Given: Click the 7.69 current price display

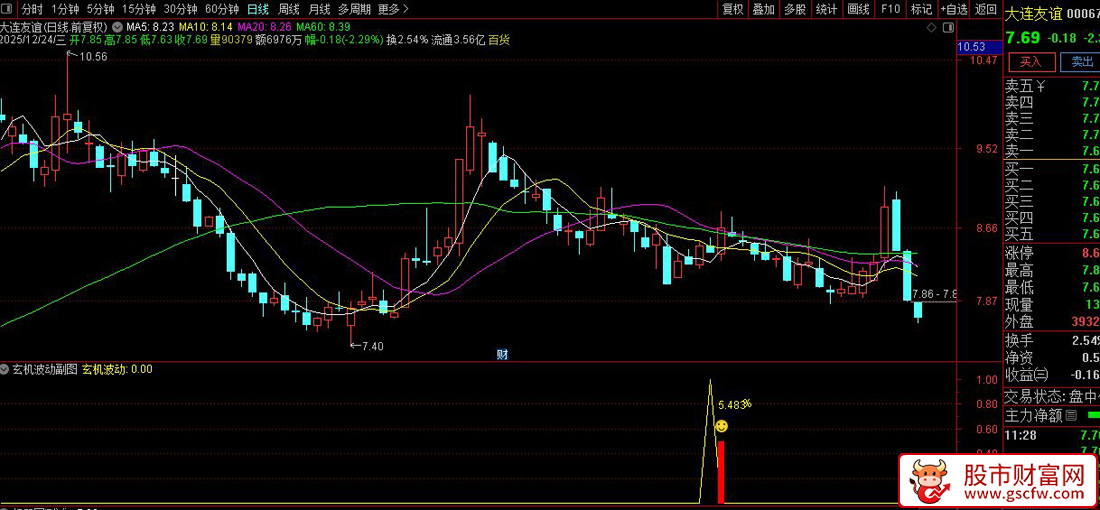Looking at the screenshot, I should click(x=1021, y=37).
